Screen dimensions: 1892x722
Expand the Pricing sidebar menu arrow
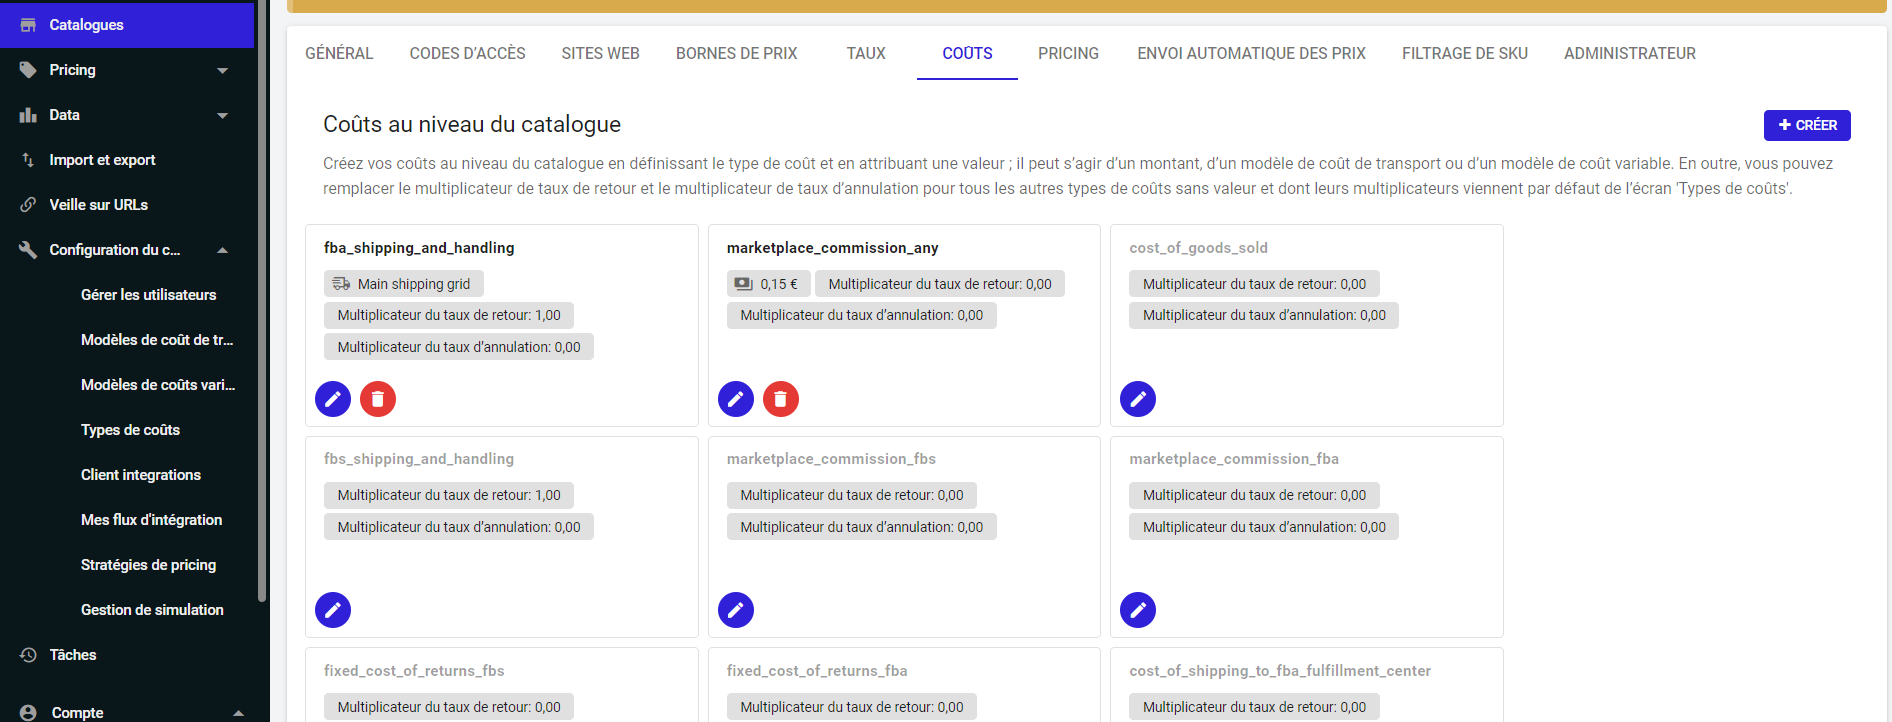(222, 70)
